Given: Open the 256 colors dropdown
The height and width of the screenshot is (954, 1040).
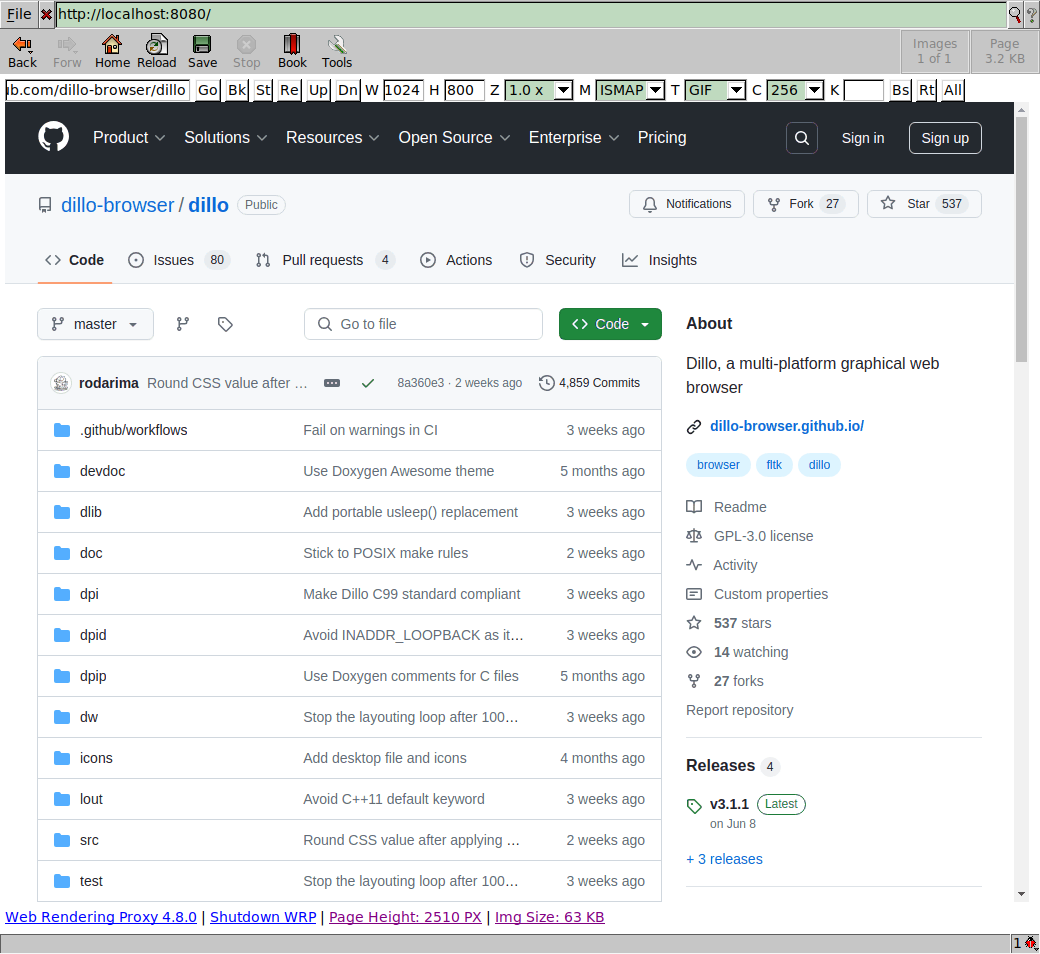Looking at the screenshot, I should pos(795,90).
